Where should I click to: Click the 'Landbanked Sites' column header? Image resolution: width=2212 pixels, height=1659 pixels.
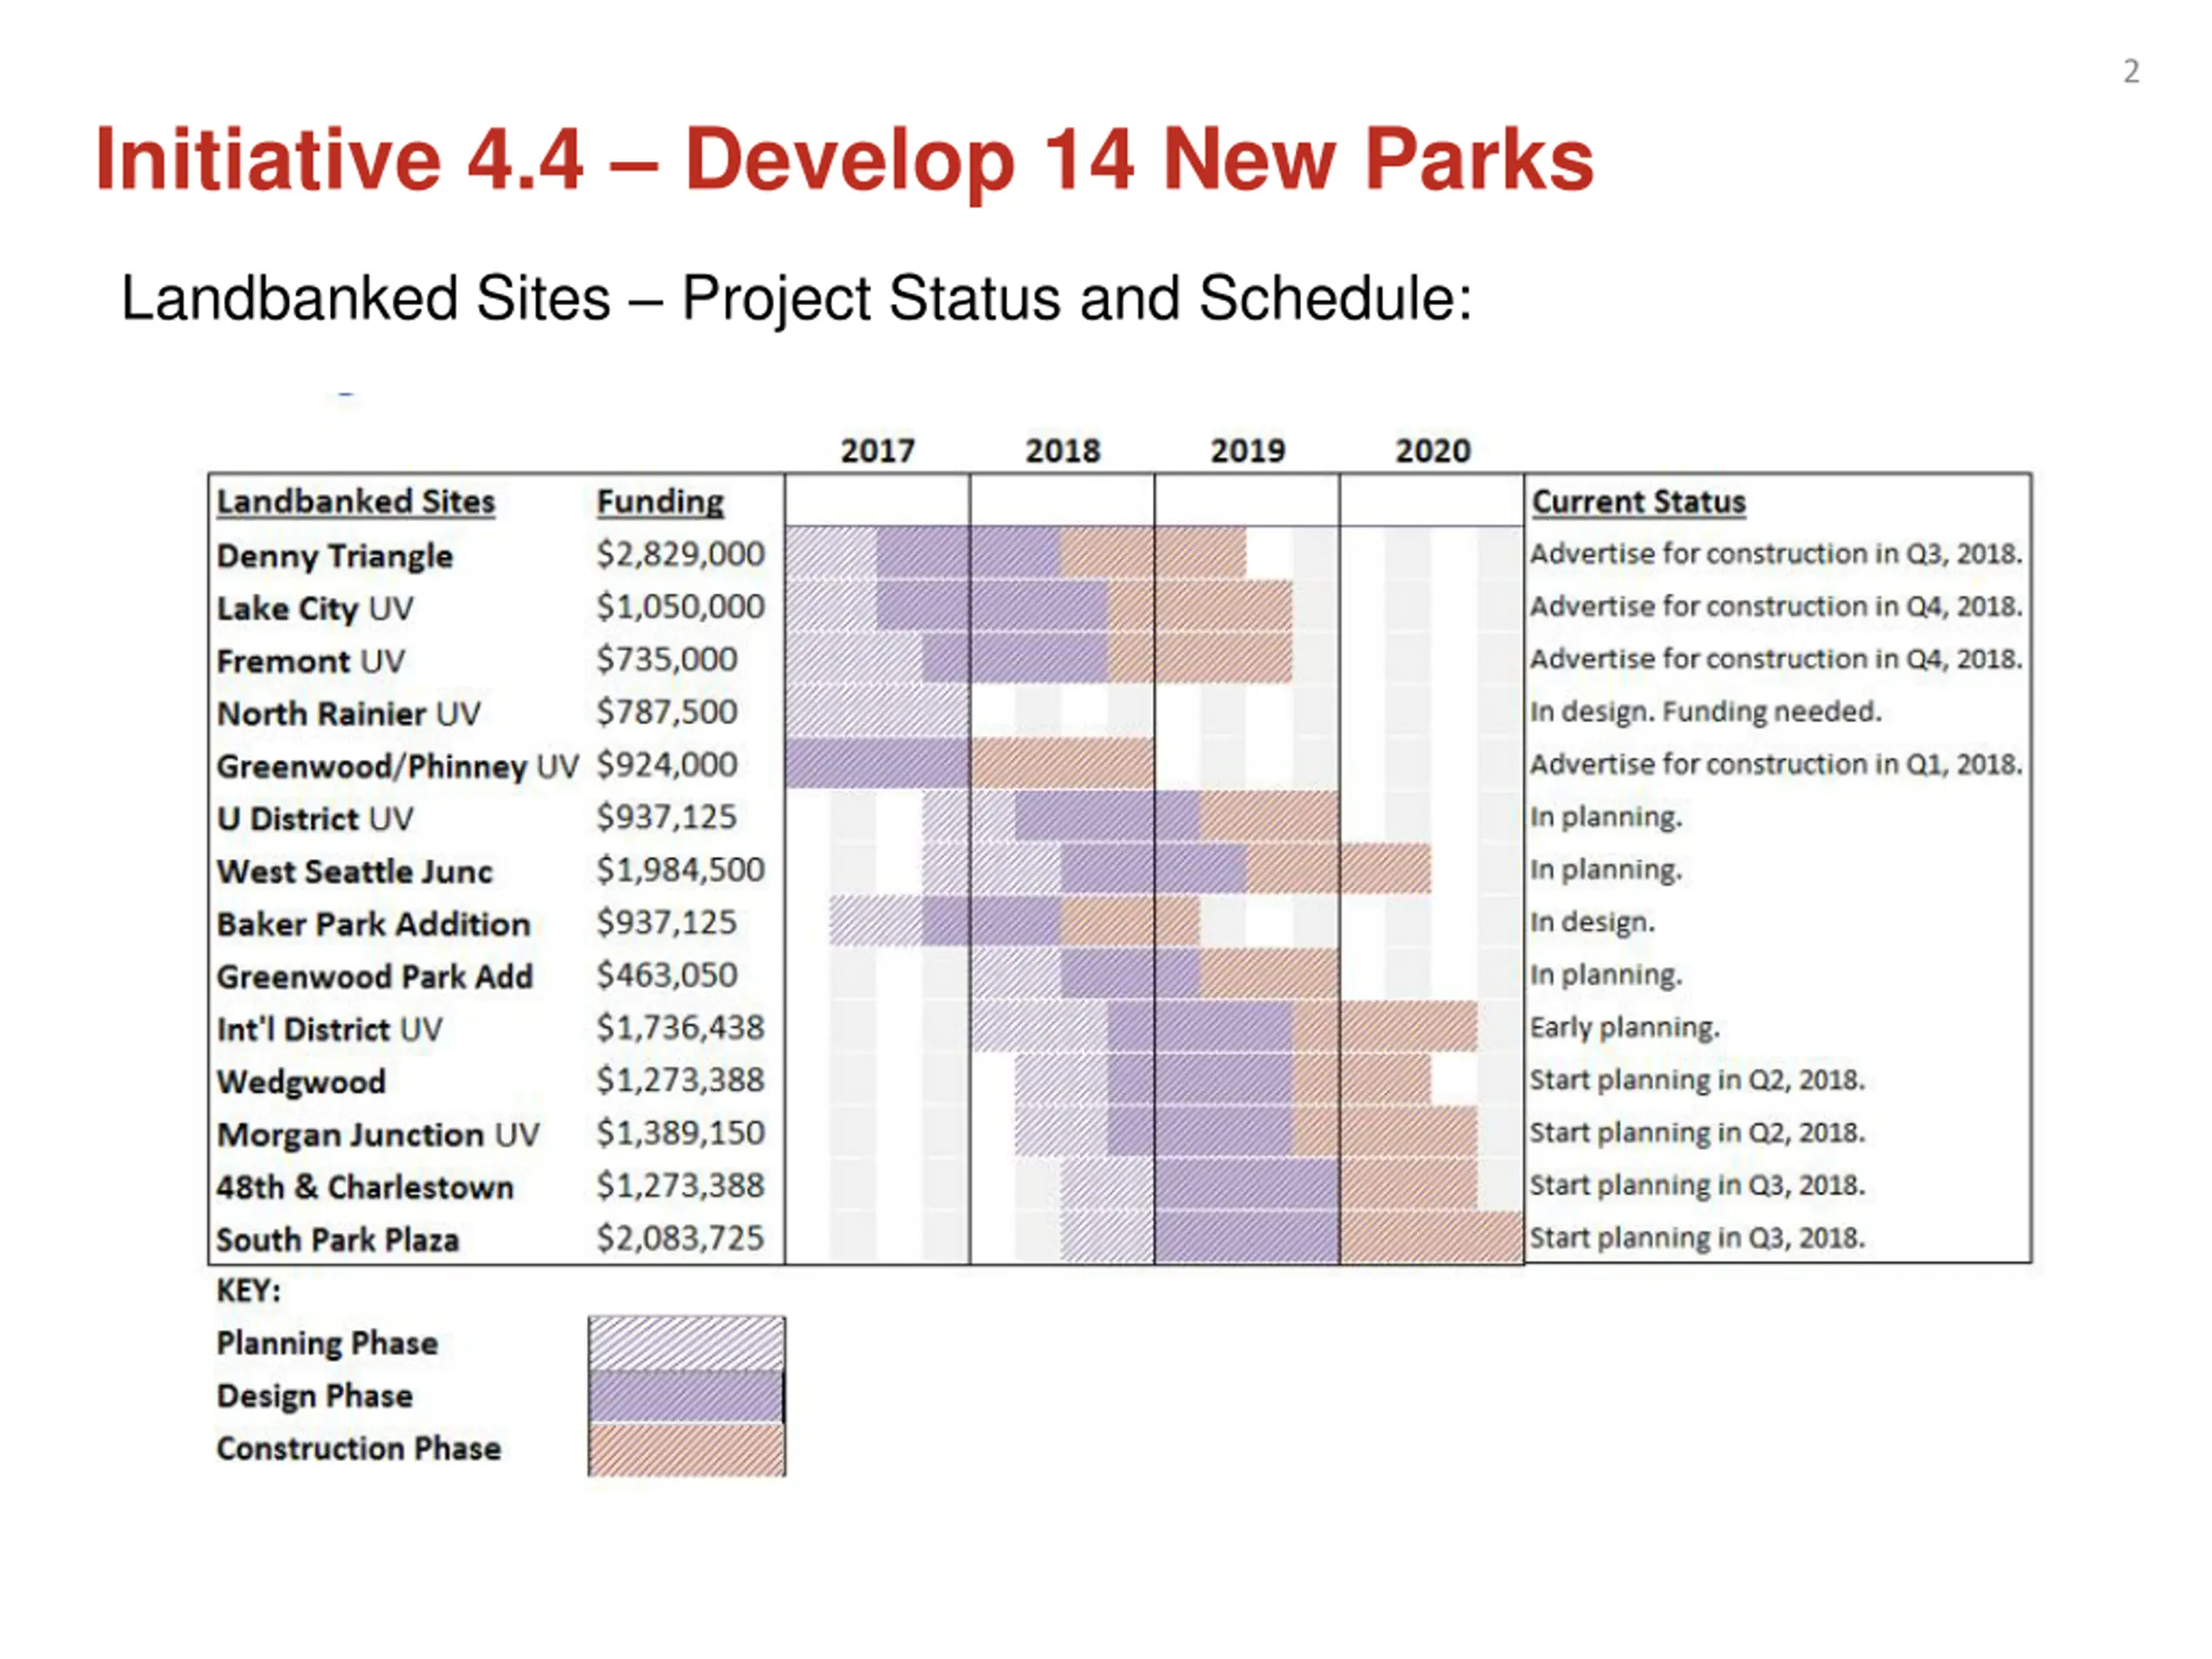356,501
